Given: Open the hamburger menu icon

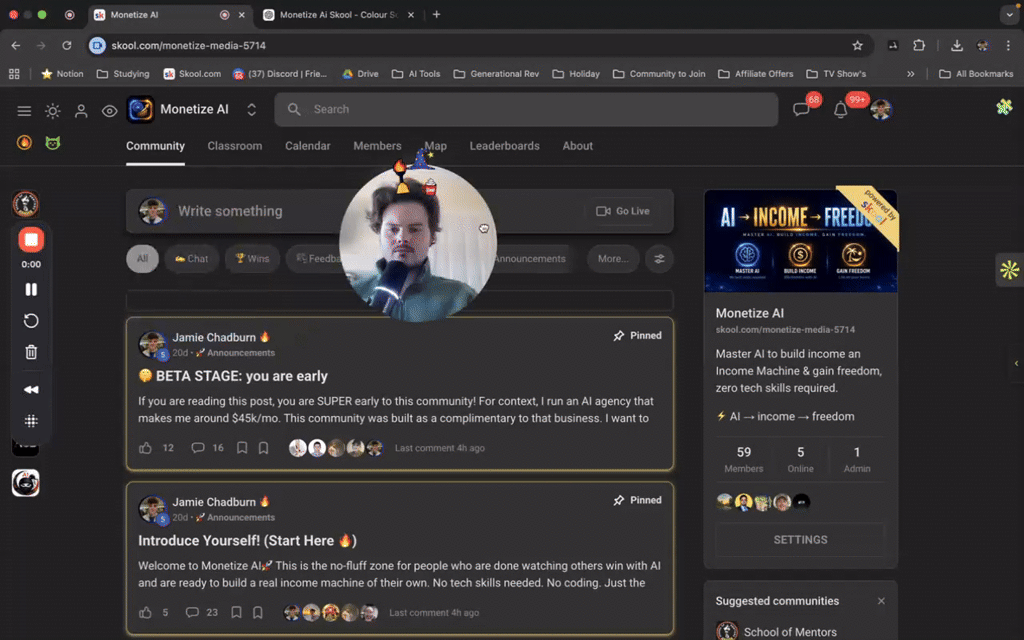Looking at the screenshot, I should (x=24, y=111).
